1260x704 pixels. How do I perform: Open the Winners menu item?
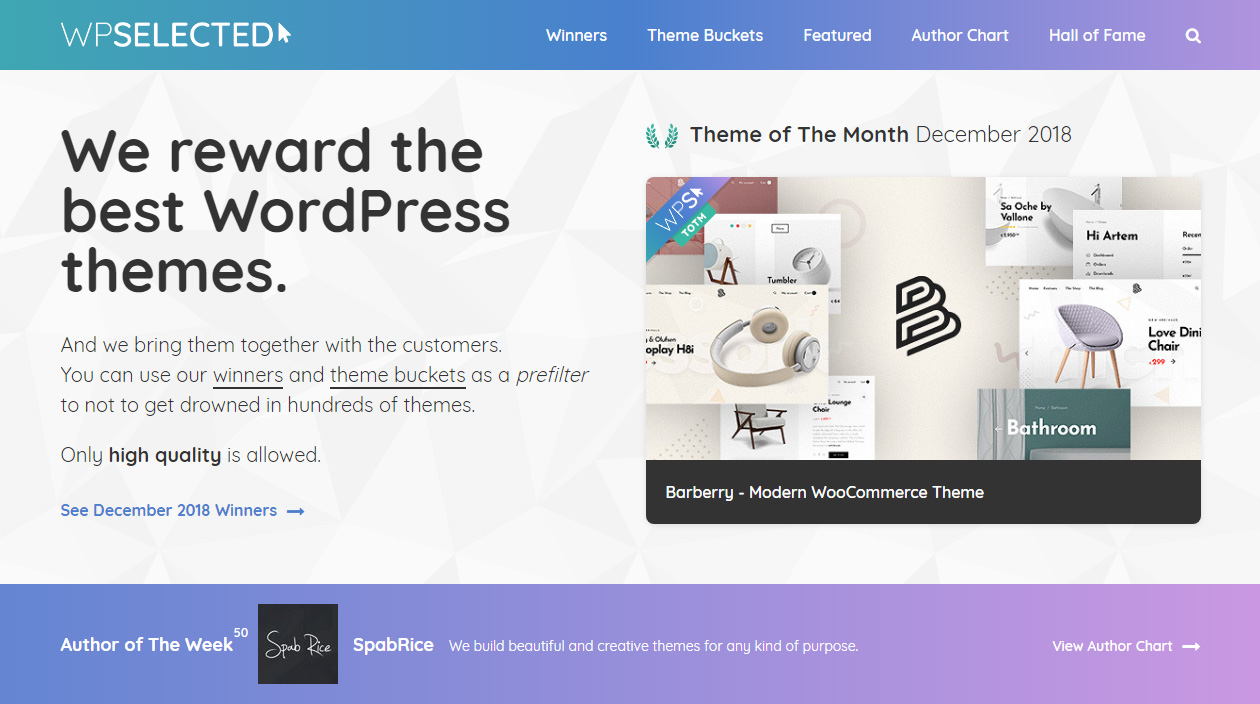click(576, 35)
